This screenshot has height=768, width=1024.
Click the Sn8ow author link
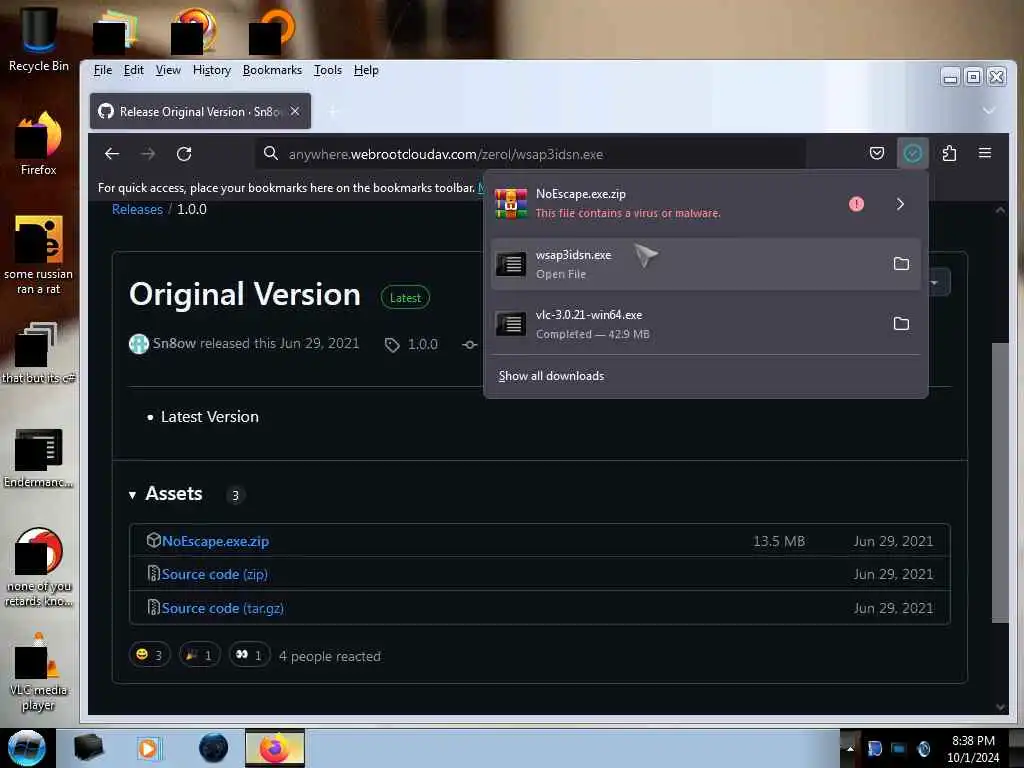point(174,344)
